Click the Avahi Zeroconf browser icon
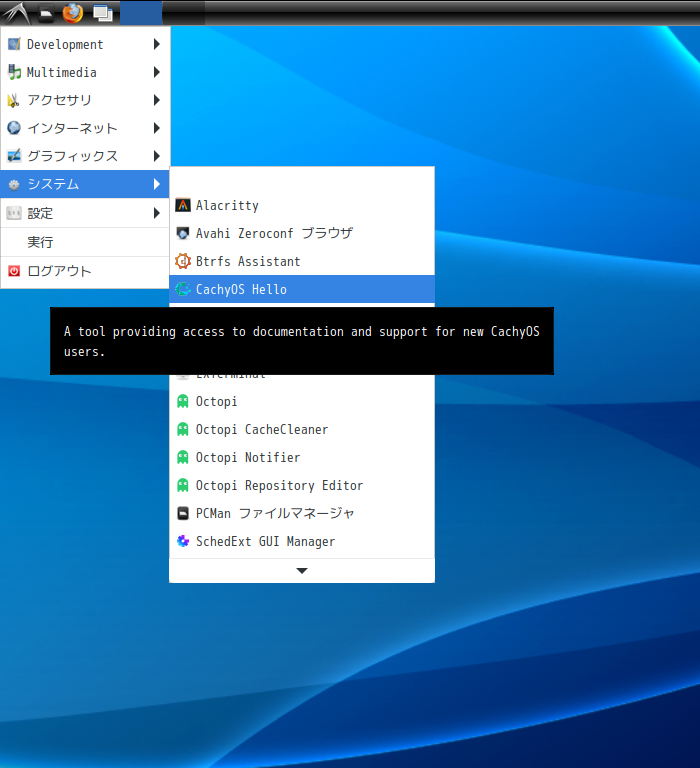The height and width of the screenshot is (768, 700). click(183, 233)
